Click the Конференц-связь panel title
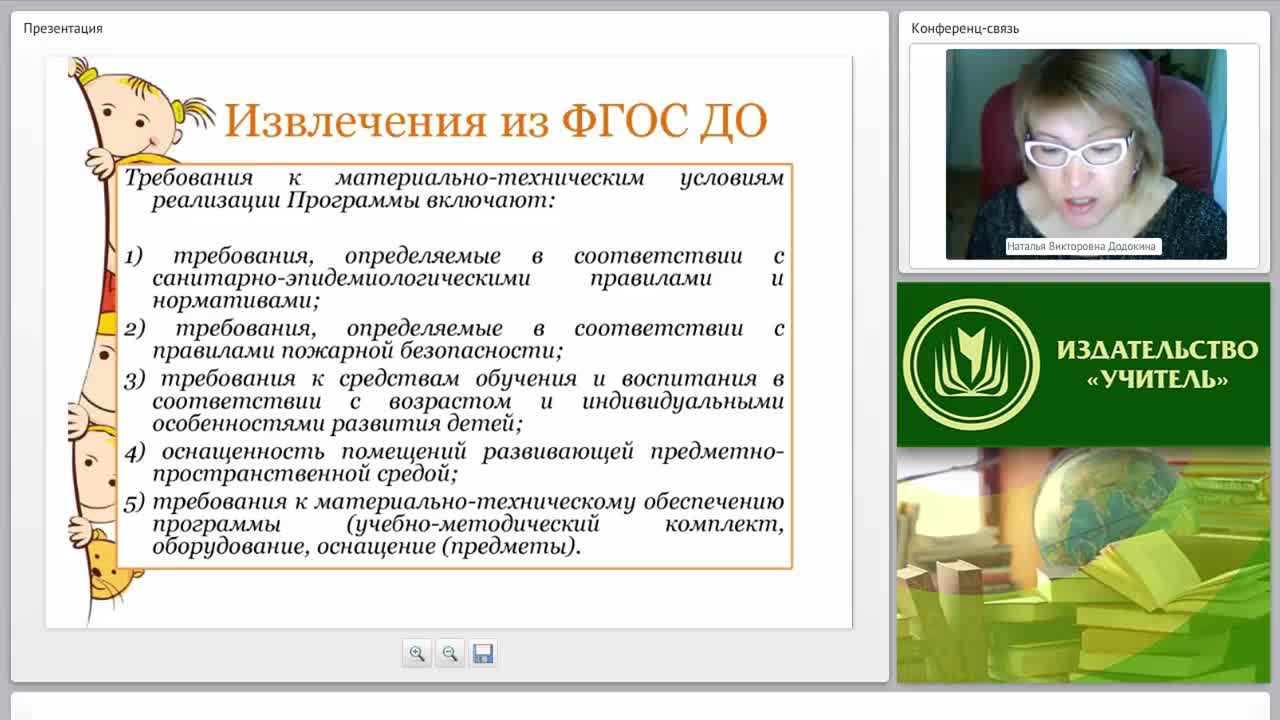Viewport: 1280px width, 720px height. (x=965, y=28)
